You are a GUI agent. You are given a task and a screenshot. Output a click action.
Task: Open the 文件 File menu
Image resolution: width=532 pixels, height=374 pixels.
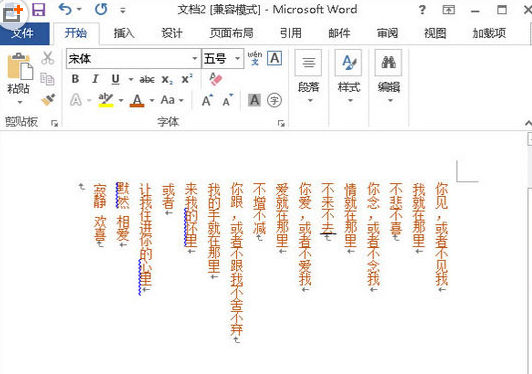(23, 33)
